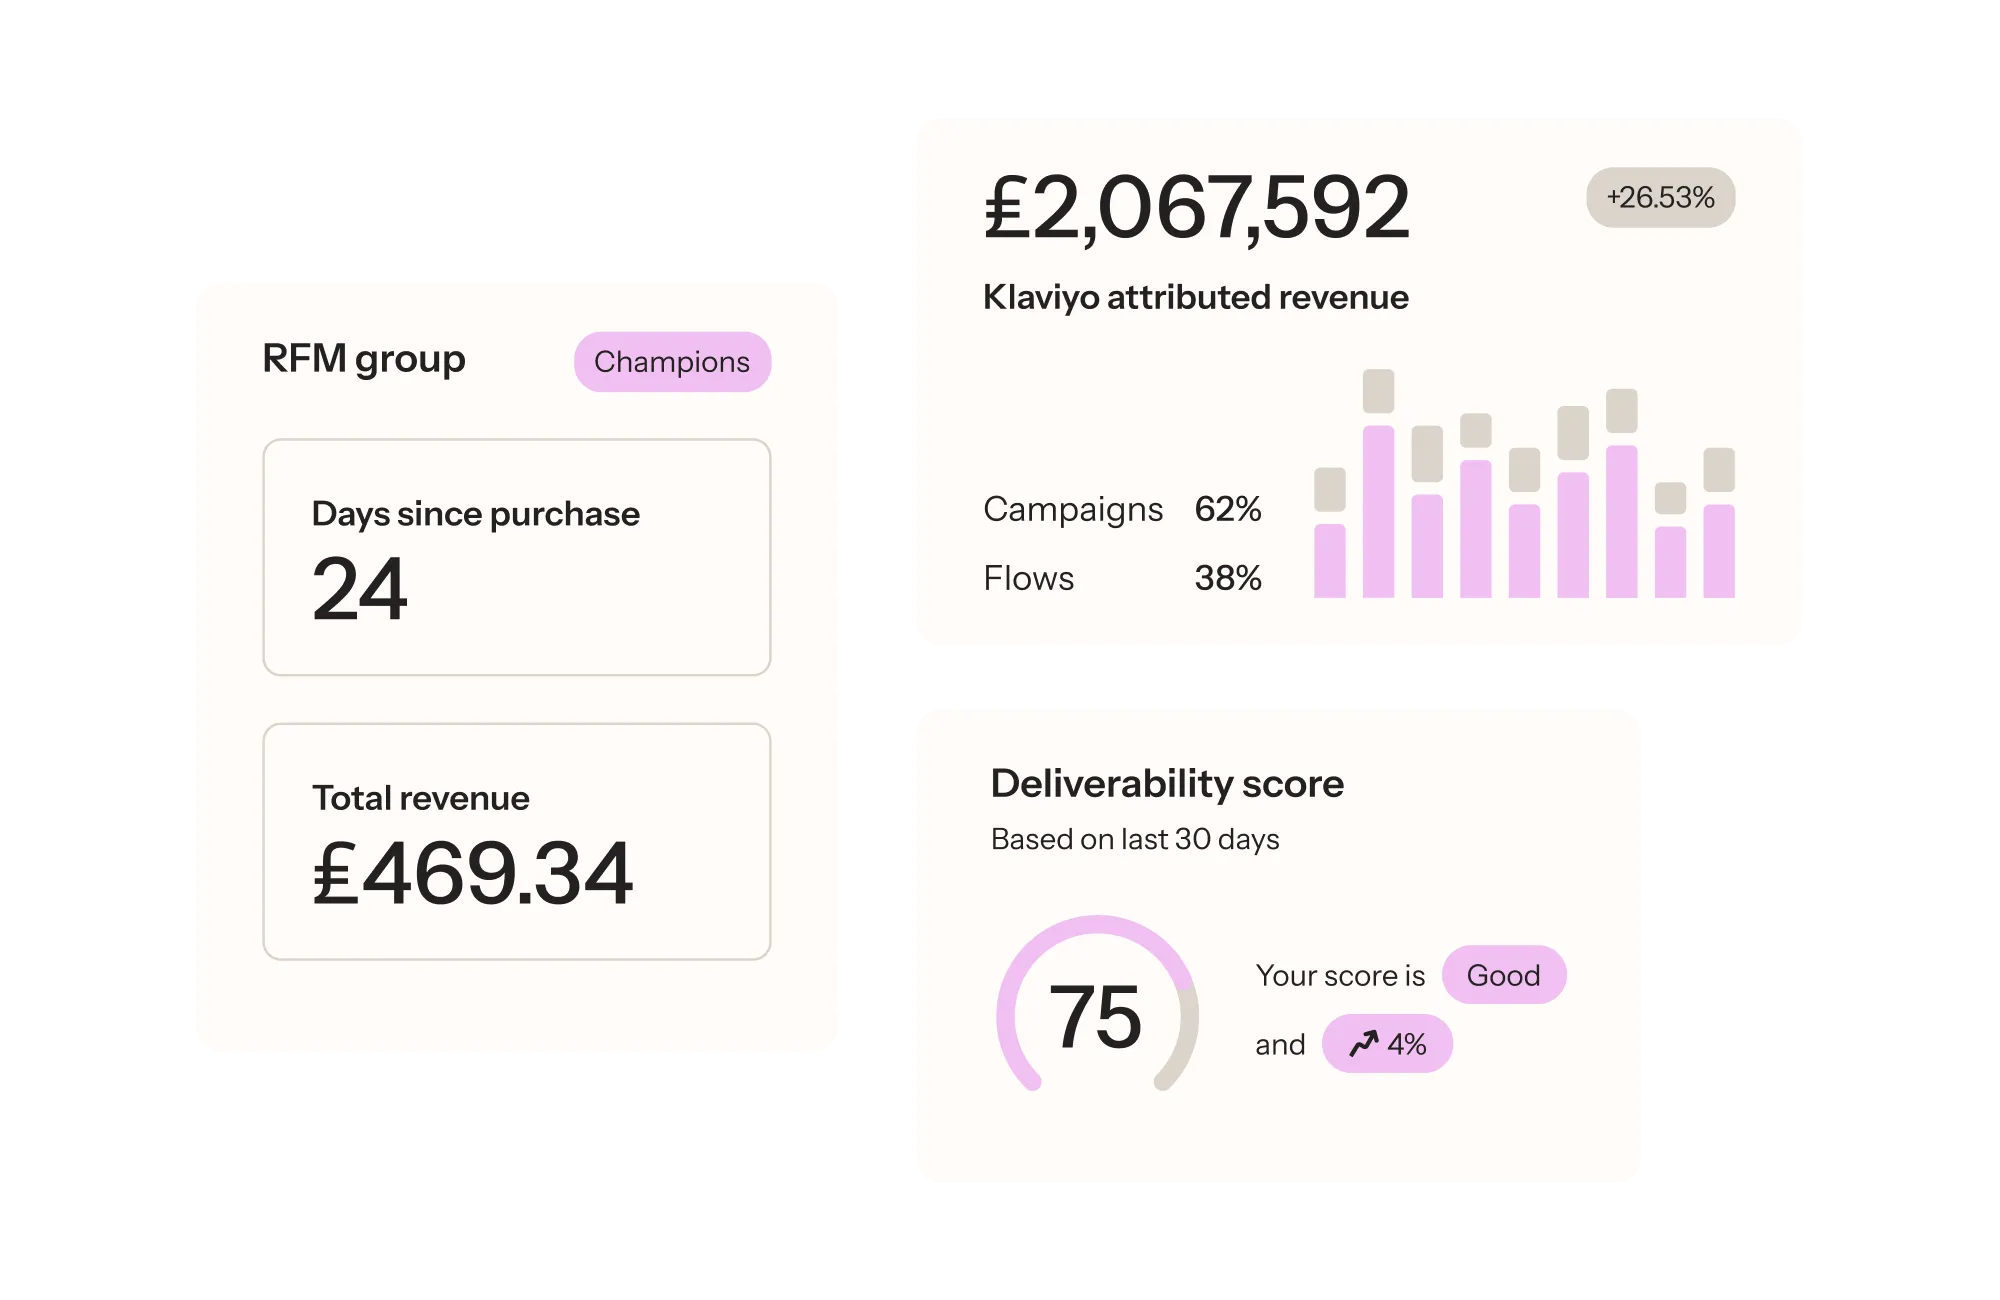This screenshot has width=2000, height=1300.
Task: Click the £469.34 total revenue value
Action: pyautogui.click(x=472, y=874)
